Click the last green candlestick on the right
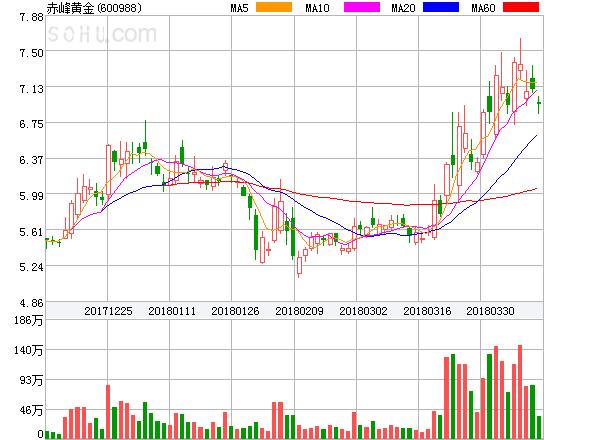 click(x=539, y=103)
